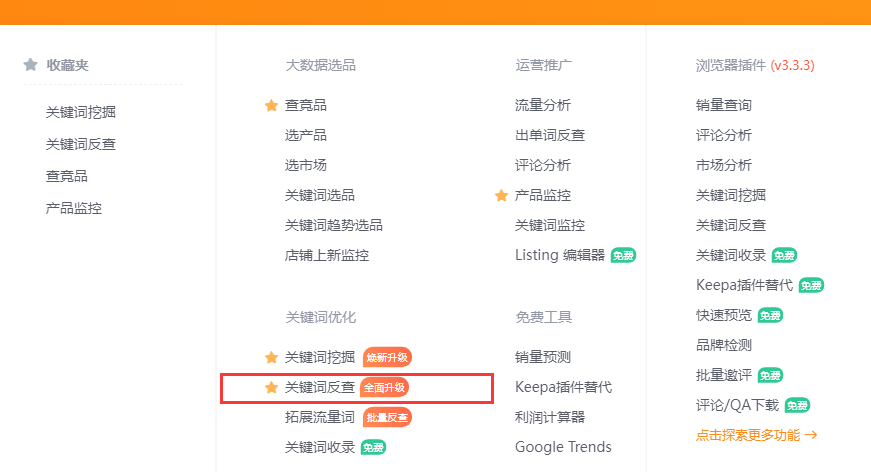
Task: Open 选市场 menu item
Action: click(306, 165)
